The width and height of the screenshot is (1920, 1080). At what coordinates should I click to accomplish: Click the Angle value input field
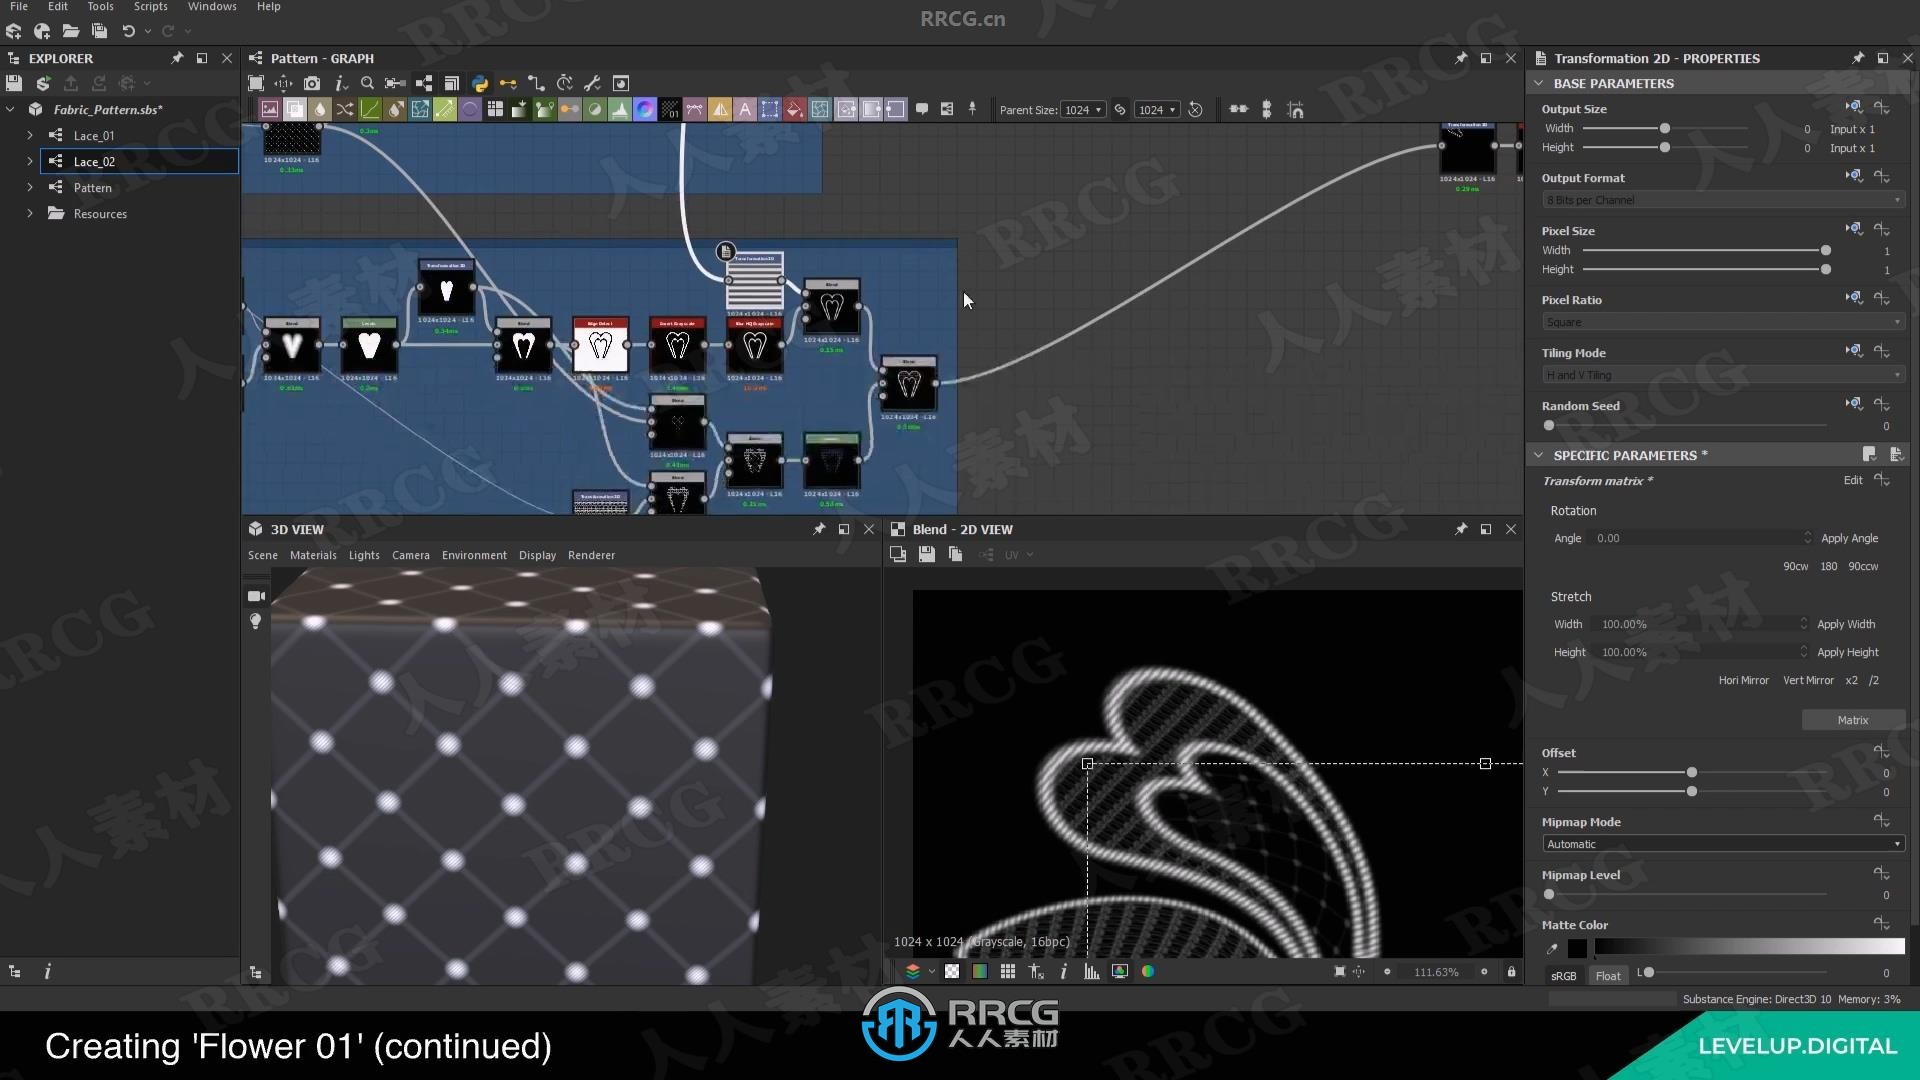click(x=1700, y=538)
